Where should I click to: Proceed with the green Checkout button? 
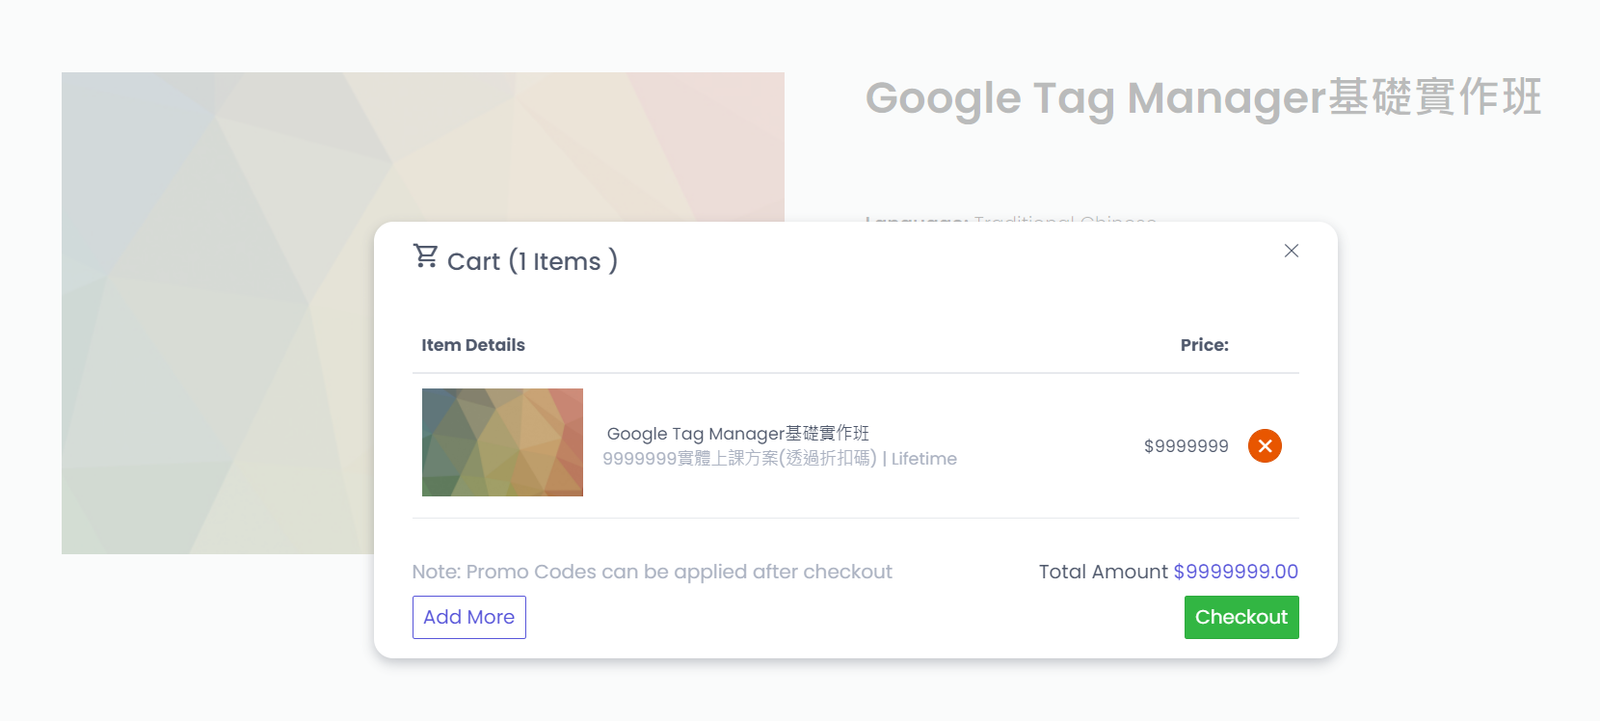coord(1241,617)
